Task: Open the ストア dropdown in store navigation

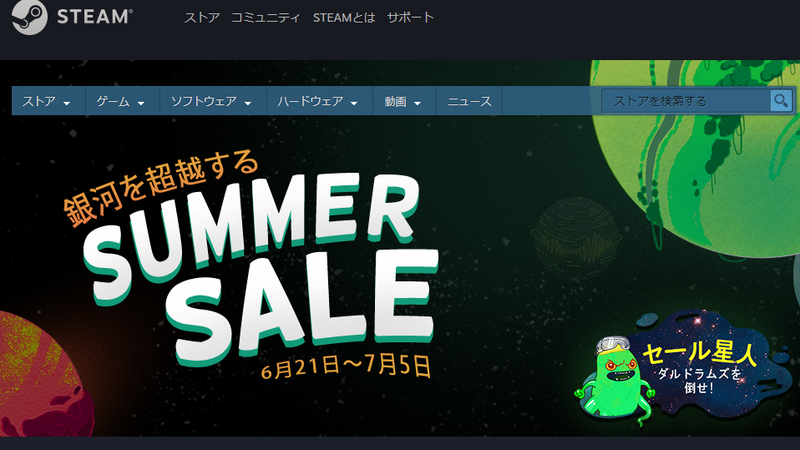Action: tap(47, 101)
